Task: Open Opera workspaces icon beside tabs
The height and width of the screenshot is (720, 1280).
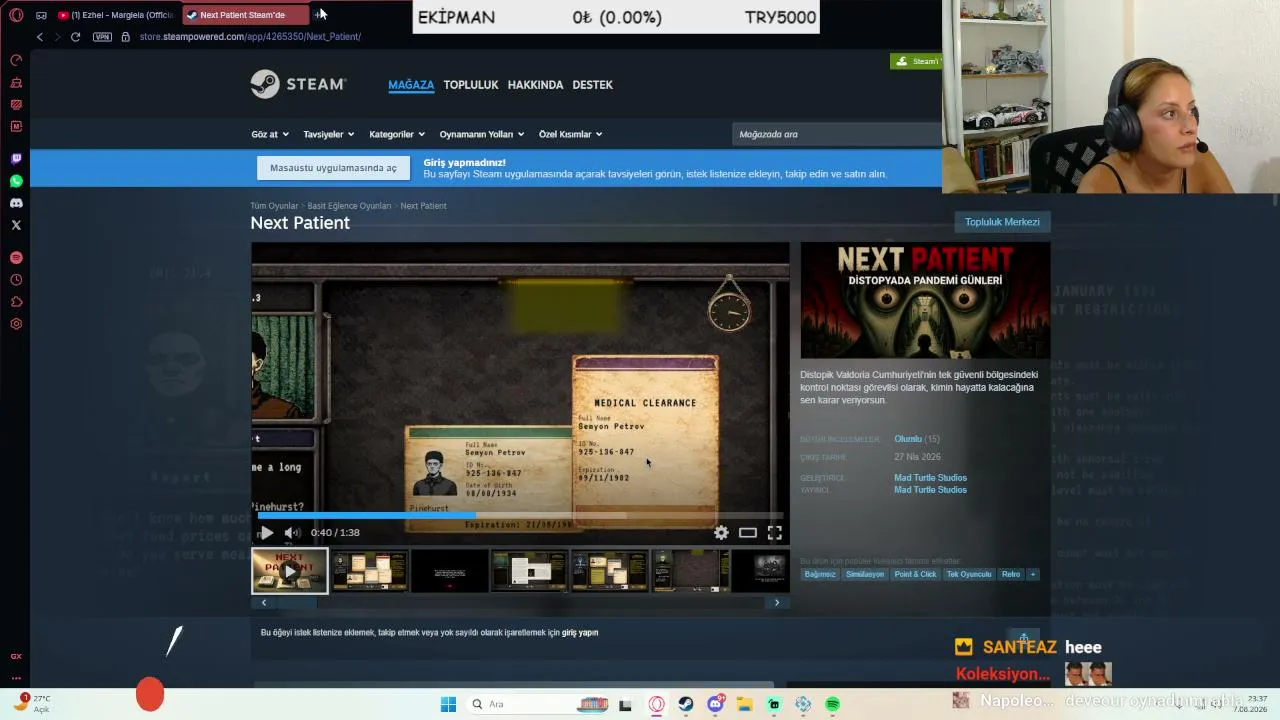Action: 41,15
